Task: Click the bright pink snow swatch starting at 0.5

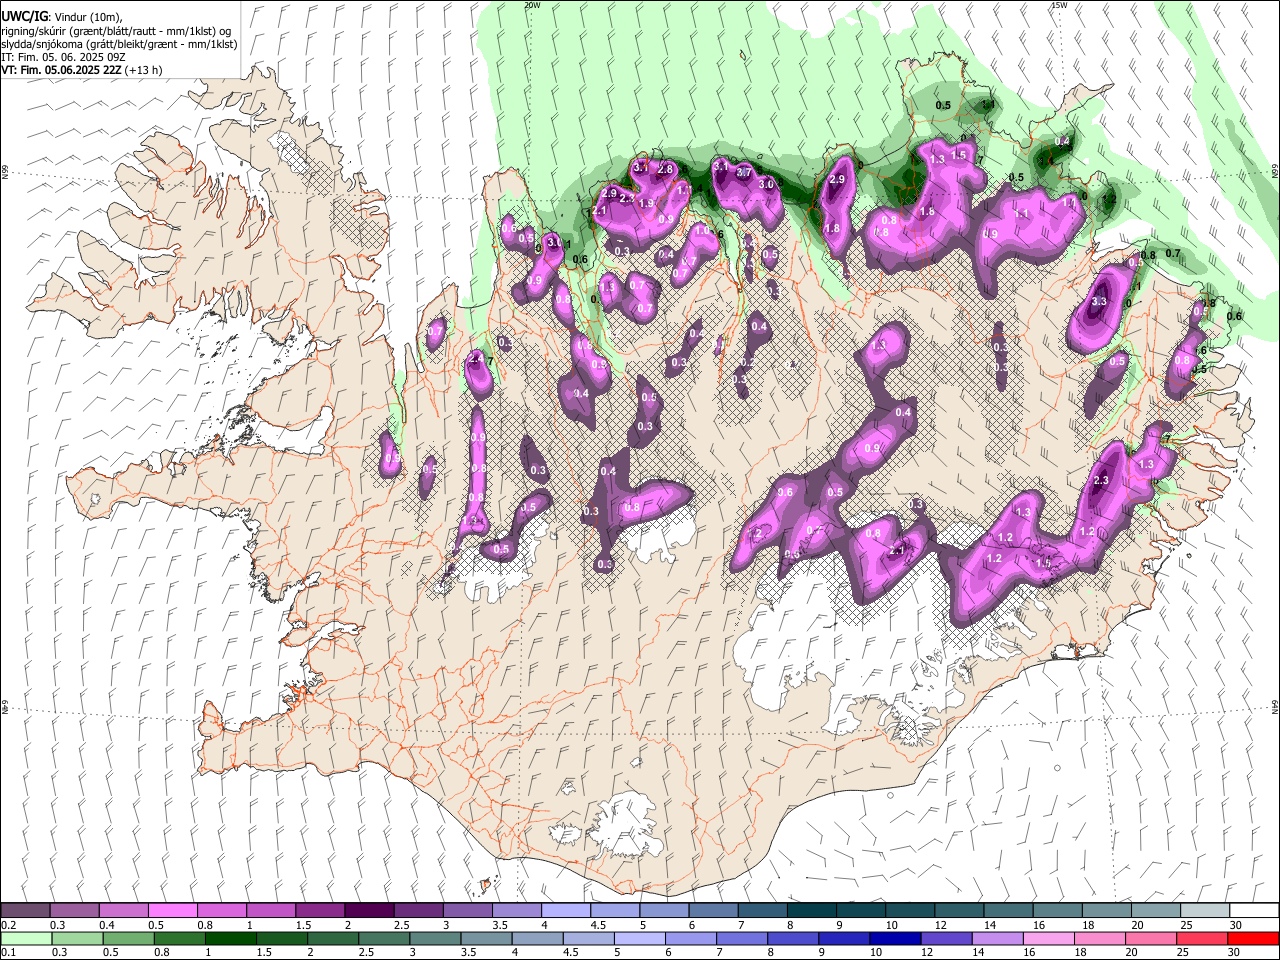Action: click(x=172, y=911)
